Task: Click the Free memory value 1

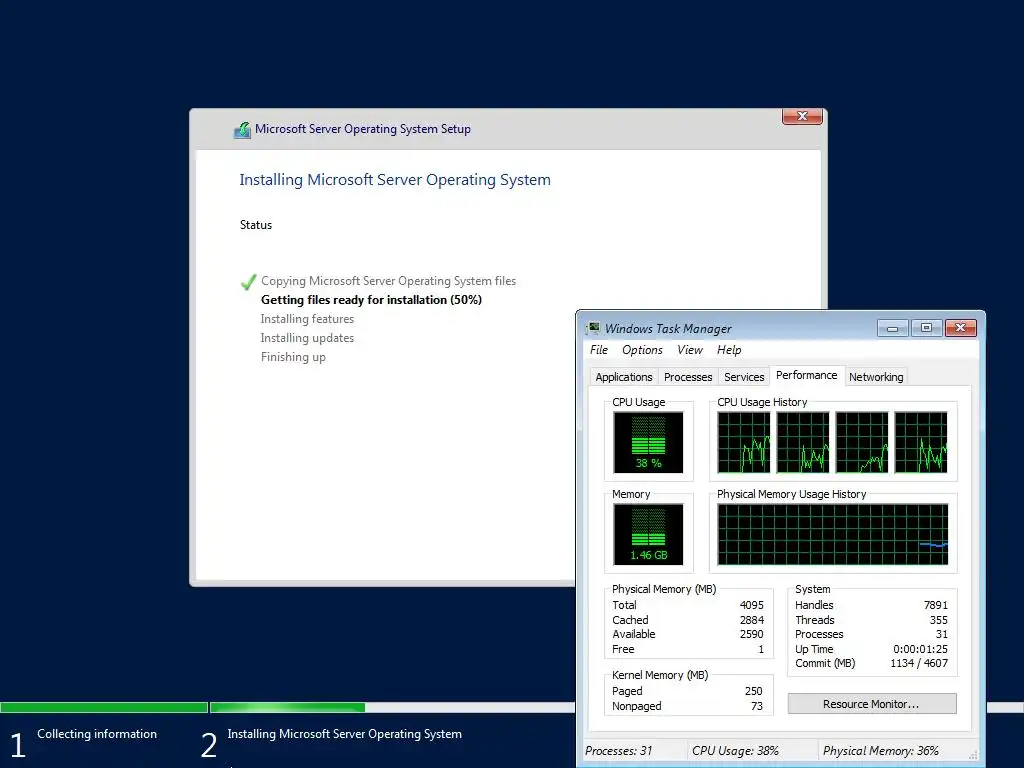Action: [x=761, y=649]
